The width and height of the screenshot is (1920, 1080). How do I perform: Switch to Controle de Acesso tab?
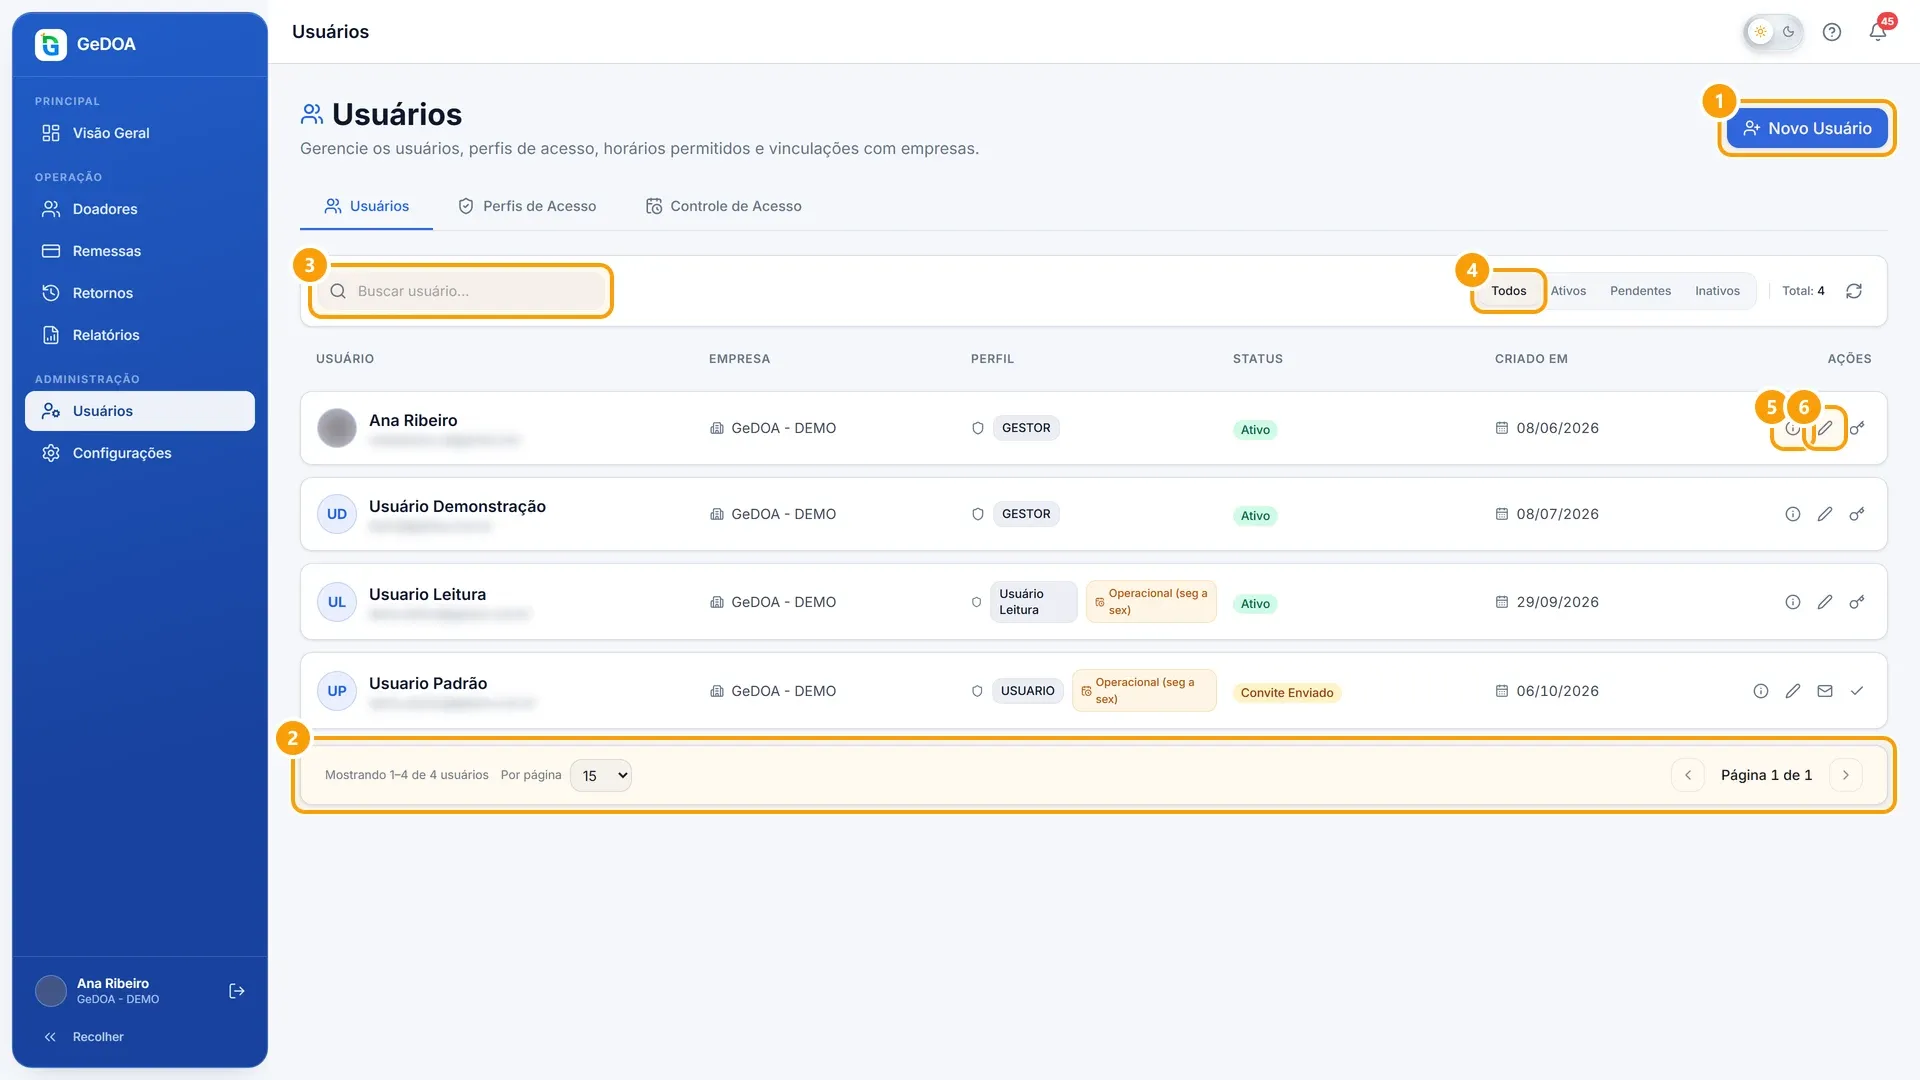click(x=723, y=206)
